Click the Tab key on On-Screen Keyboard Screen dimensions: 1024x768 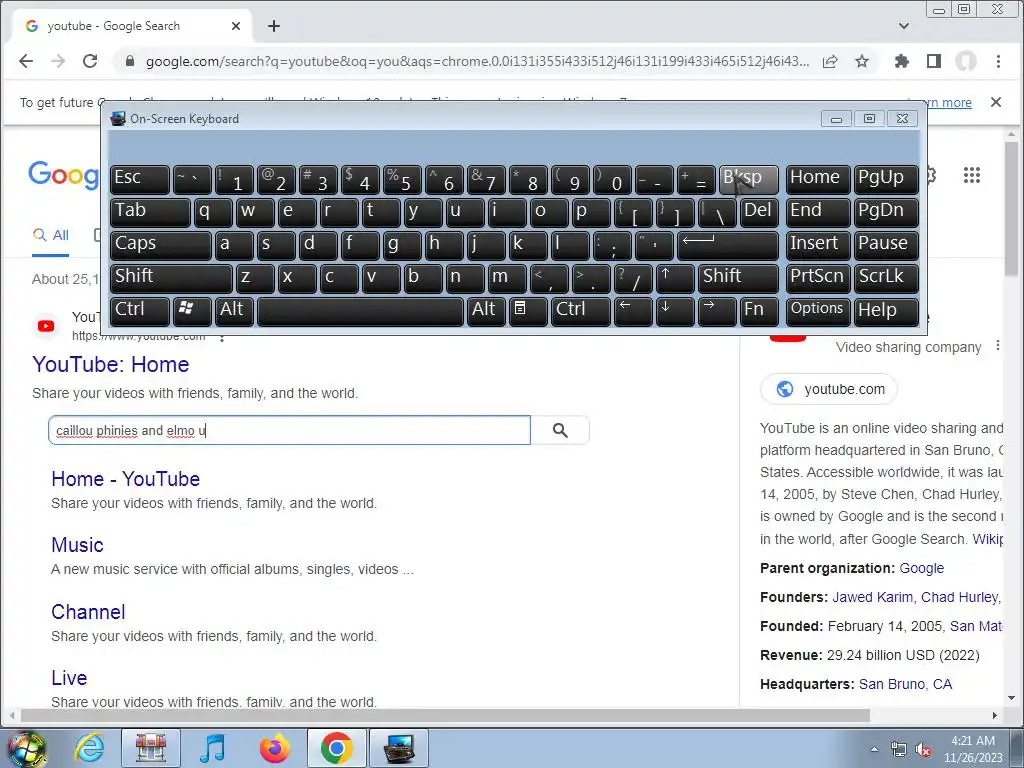click(x=150, y=213)
